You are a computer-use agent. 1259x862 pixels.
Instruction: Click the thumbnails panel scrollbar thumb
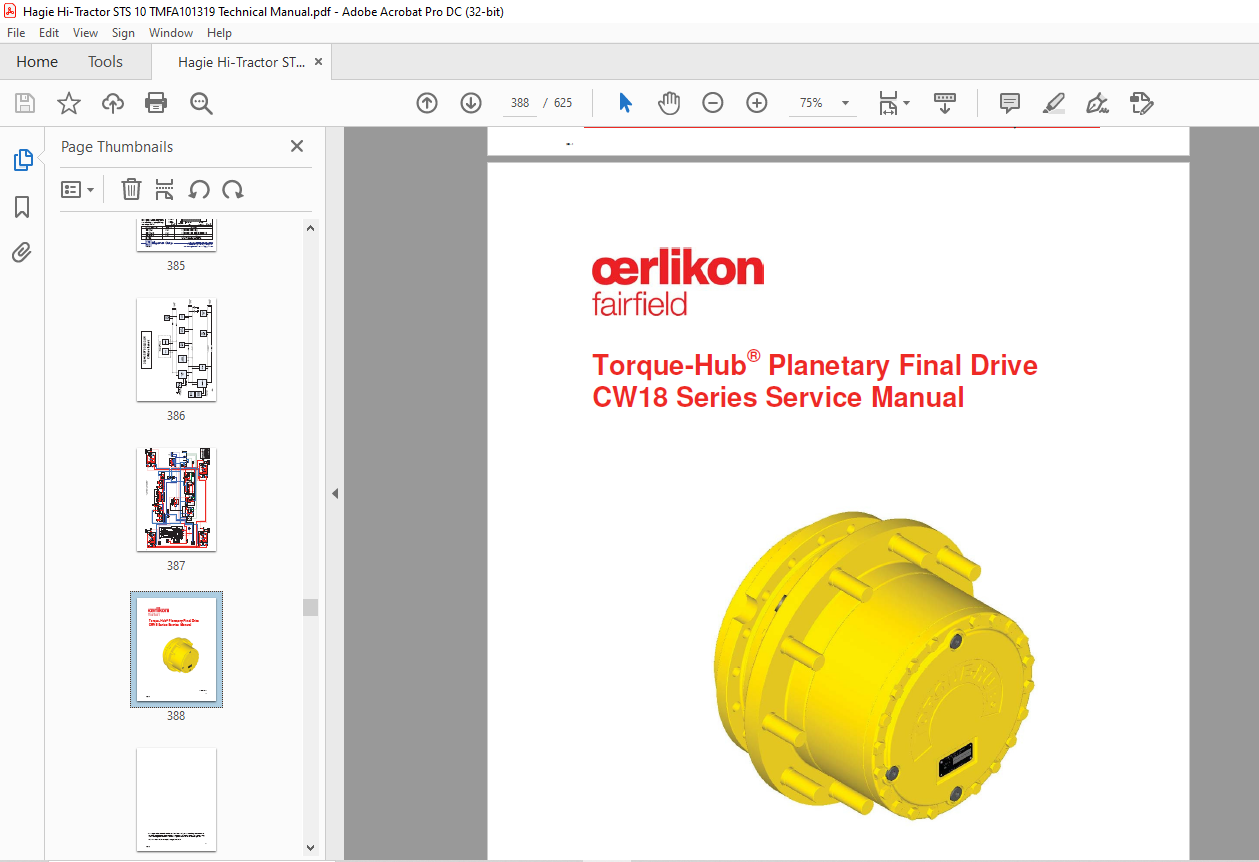pos(310,608)
